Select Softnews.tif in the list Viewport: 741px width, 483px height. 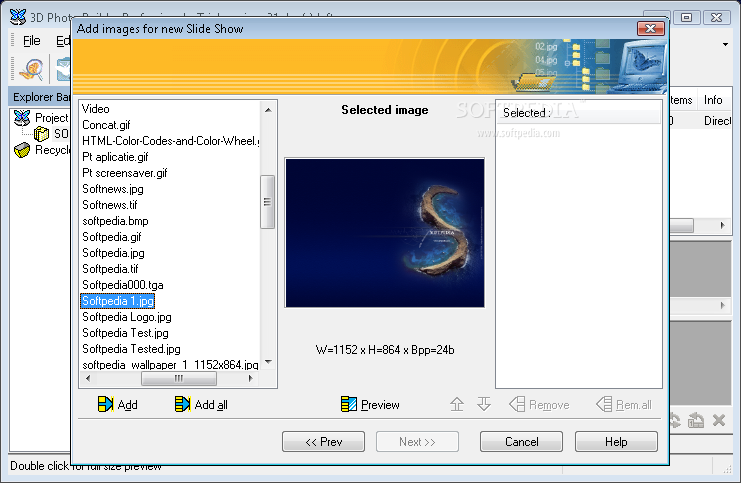[x=110, y=205]
